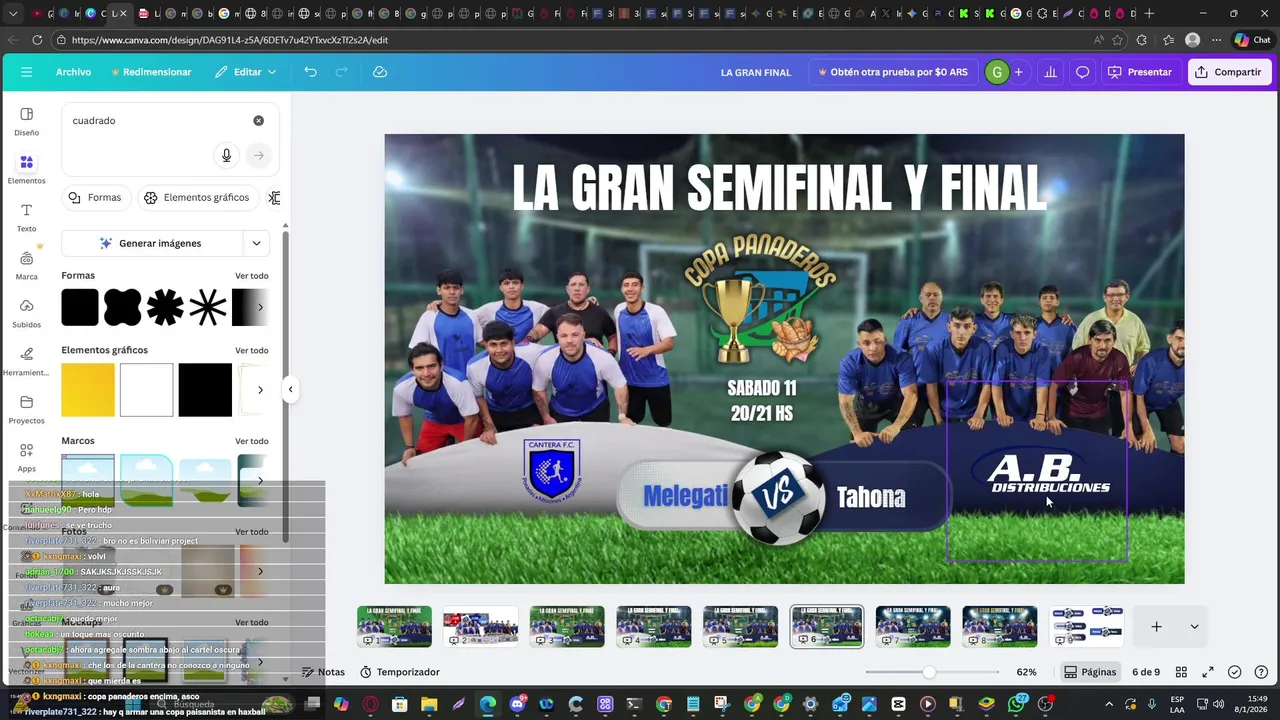Open the Compartir share button

coord(1229,72)
